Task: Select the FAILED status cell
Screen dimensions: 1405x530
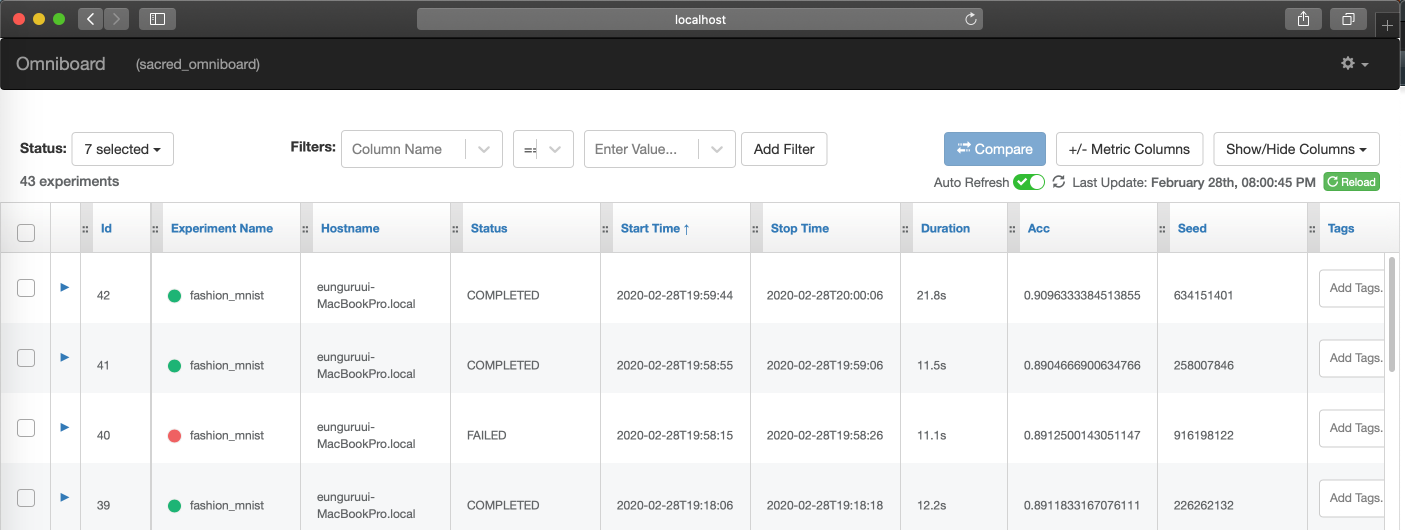Action: (x=487, y=435)
